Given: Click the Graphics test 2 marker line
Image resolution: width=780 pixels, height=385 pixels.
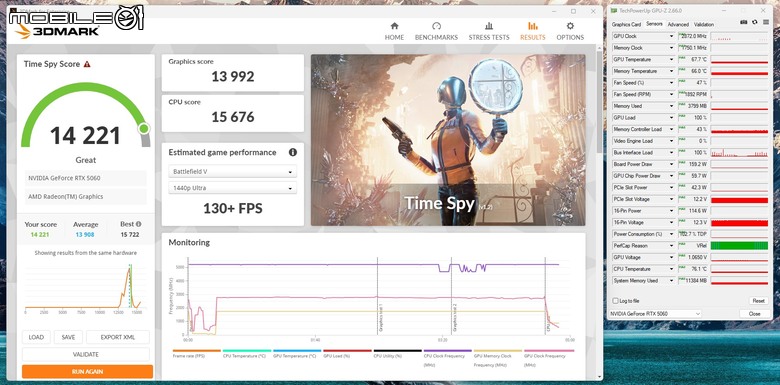Looking at the screenshot, I should pos(452,296).
